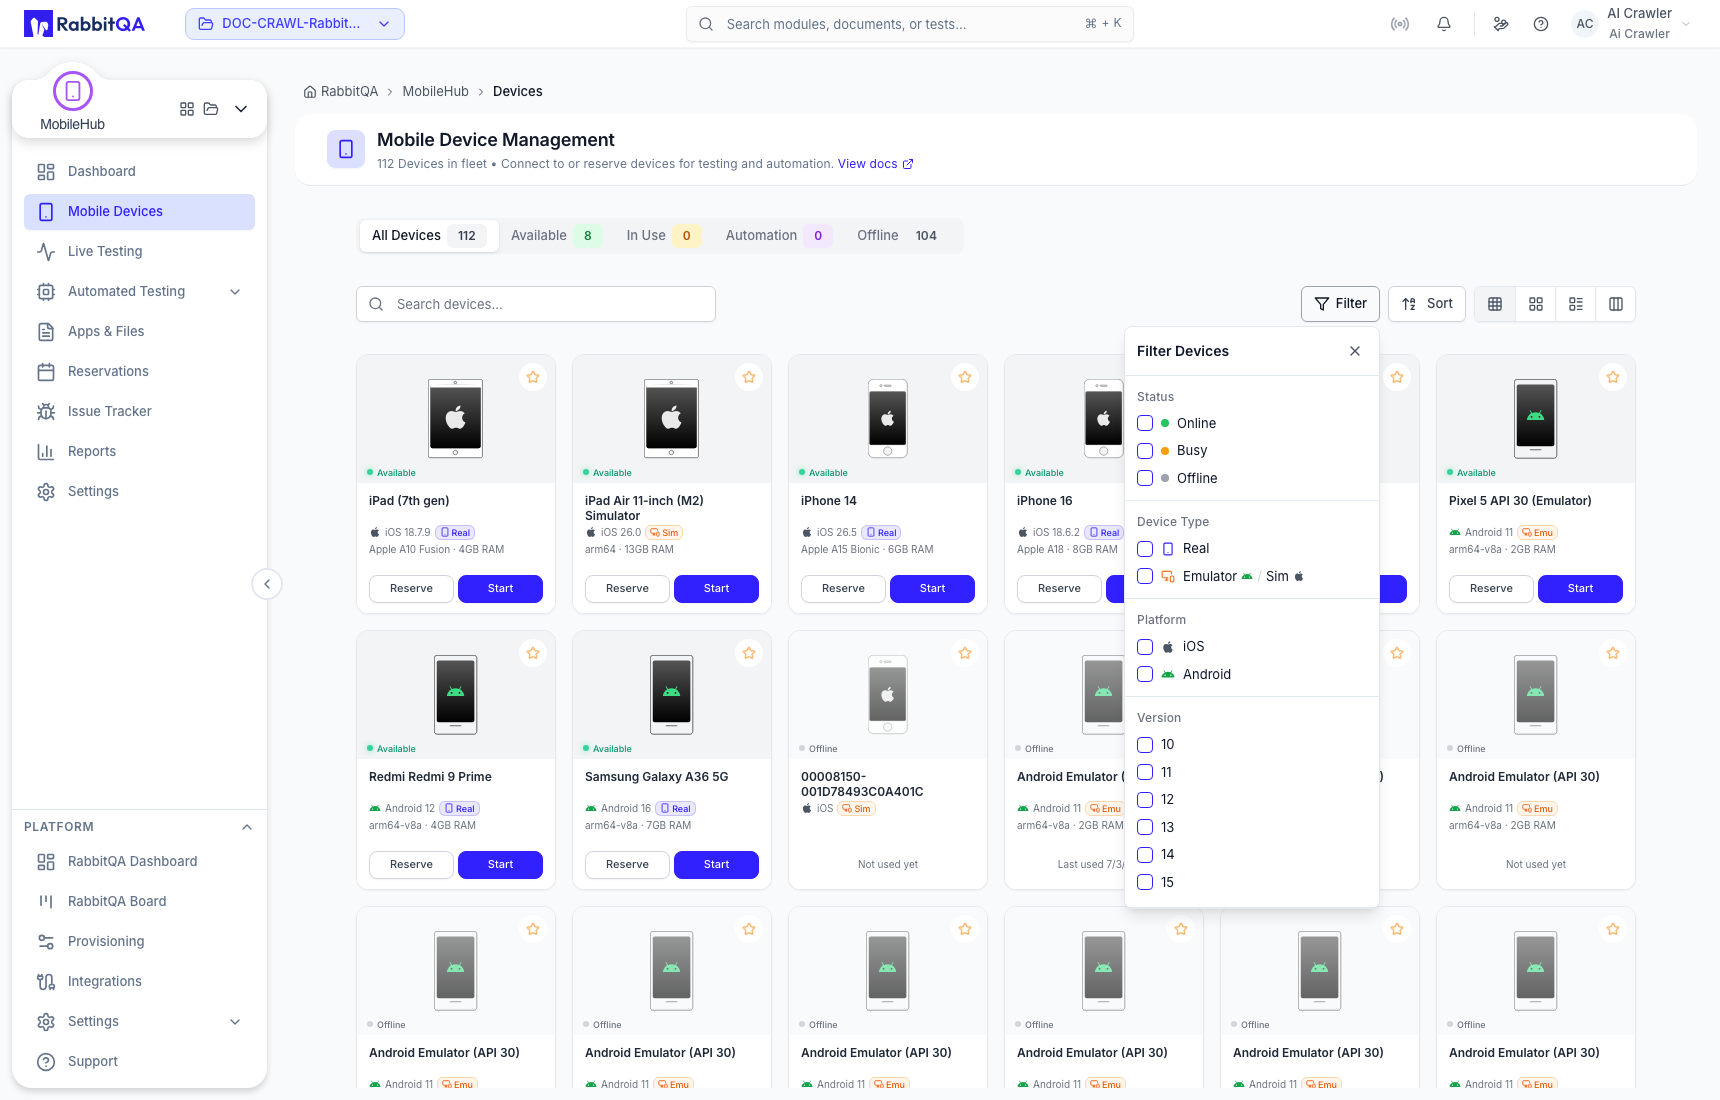Check the Real device type filter
The height and width of the screenshot is (1100, 1720).
(1145, 549)
